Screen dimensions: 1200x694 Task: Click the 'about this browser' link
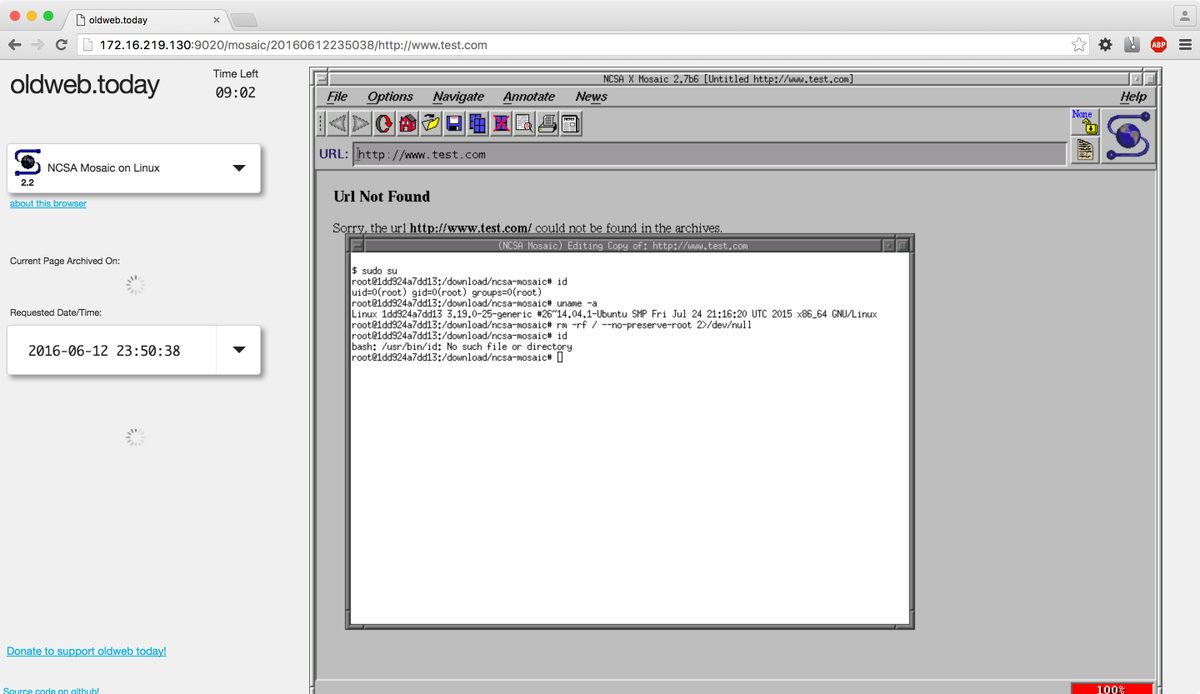tap(48, 204)
